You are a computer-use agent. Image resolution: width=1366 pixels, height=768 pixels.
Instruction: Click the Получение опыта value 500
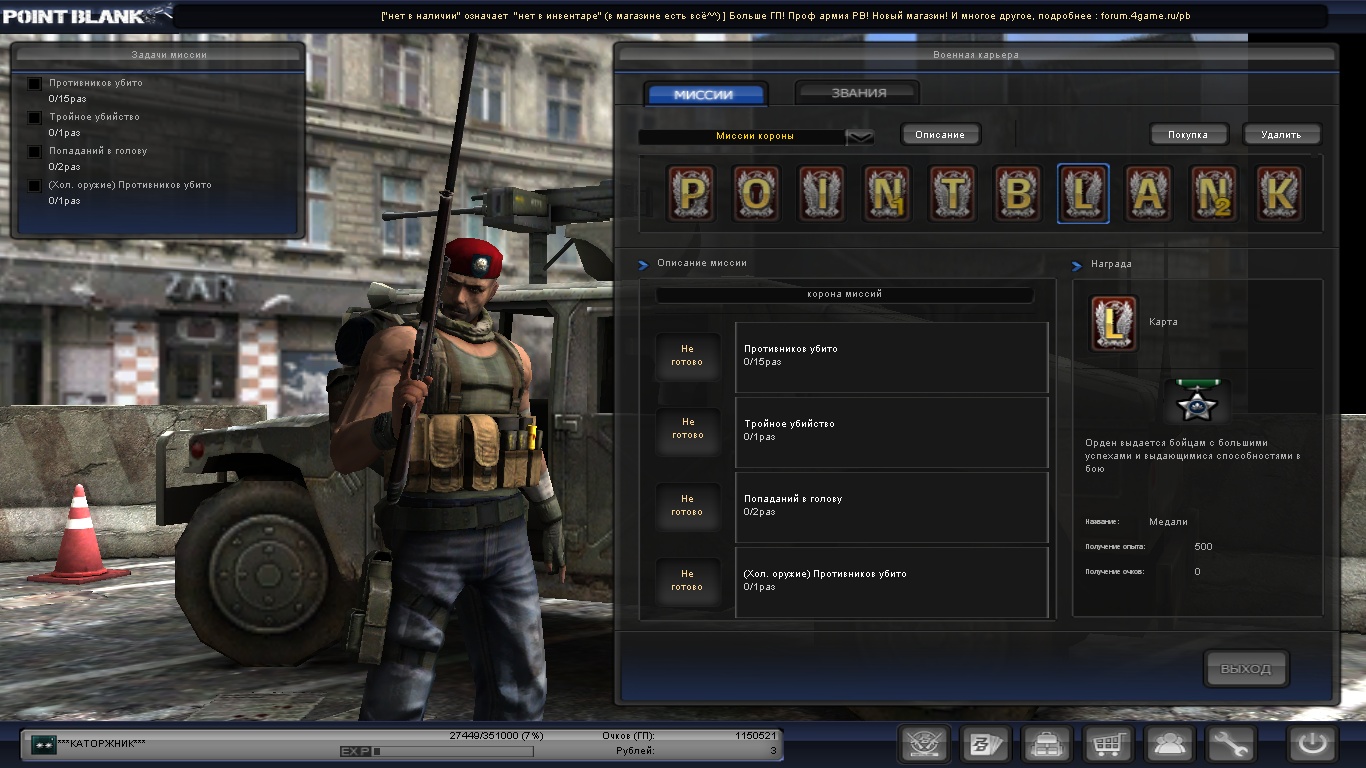coord(1203,547)
